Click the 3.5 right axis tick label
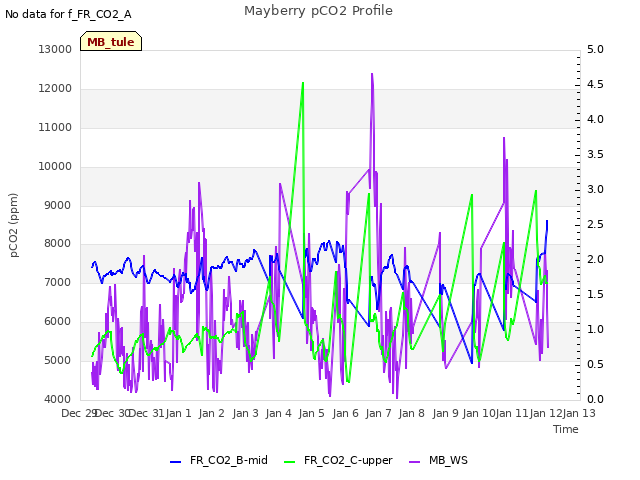The width and height of the screenshot is (640, 480). point(595,155)
